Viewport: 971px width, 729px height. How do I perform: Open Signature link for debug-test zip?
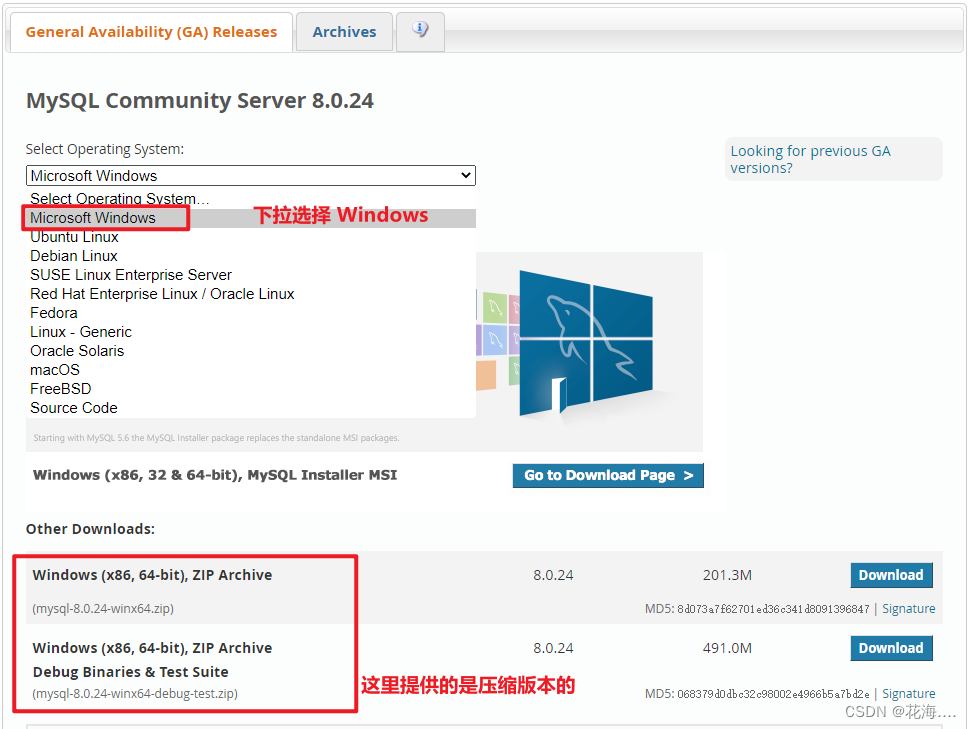[x=908, y=694]
